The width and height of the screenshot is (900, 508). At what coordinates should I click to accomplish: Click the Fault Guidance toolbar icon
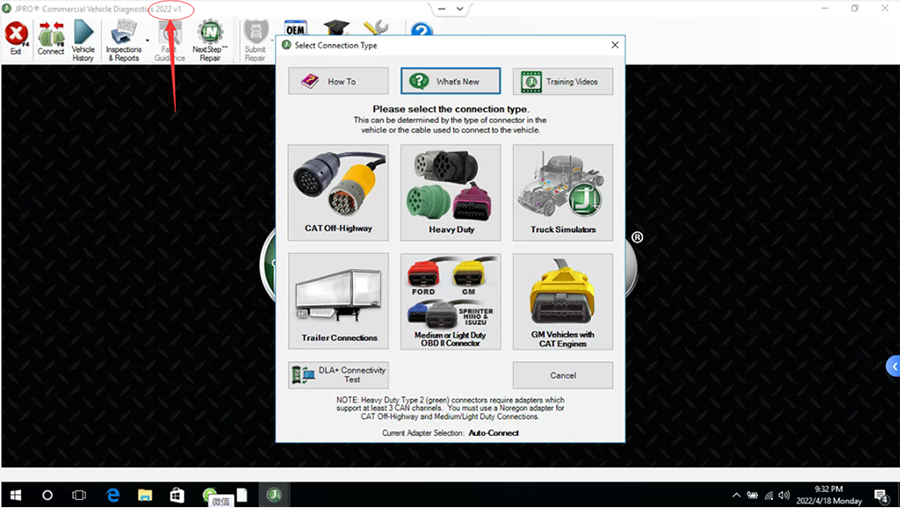tap(169, 40)
